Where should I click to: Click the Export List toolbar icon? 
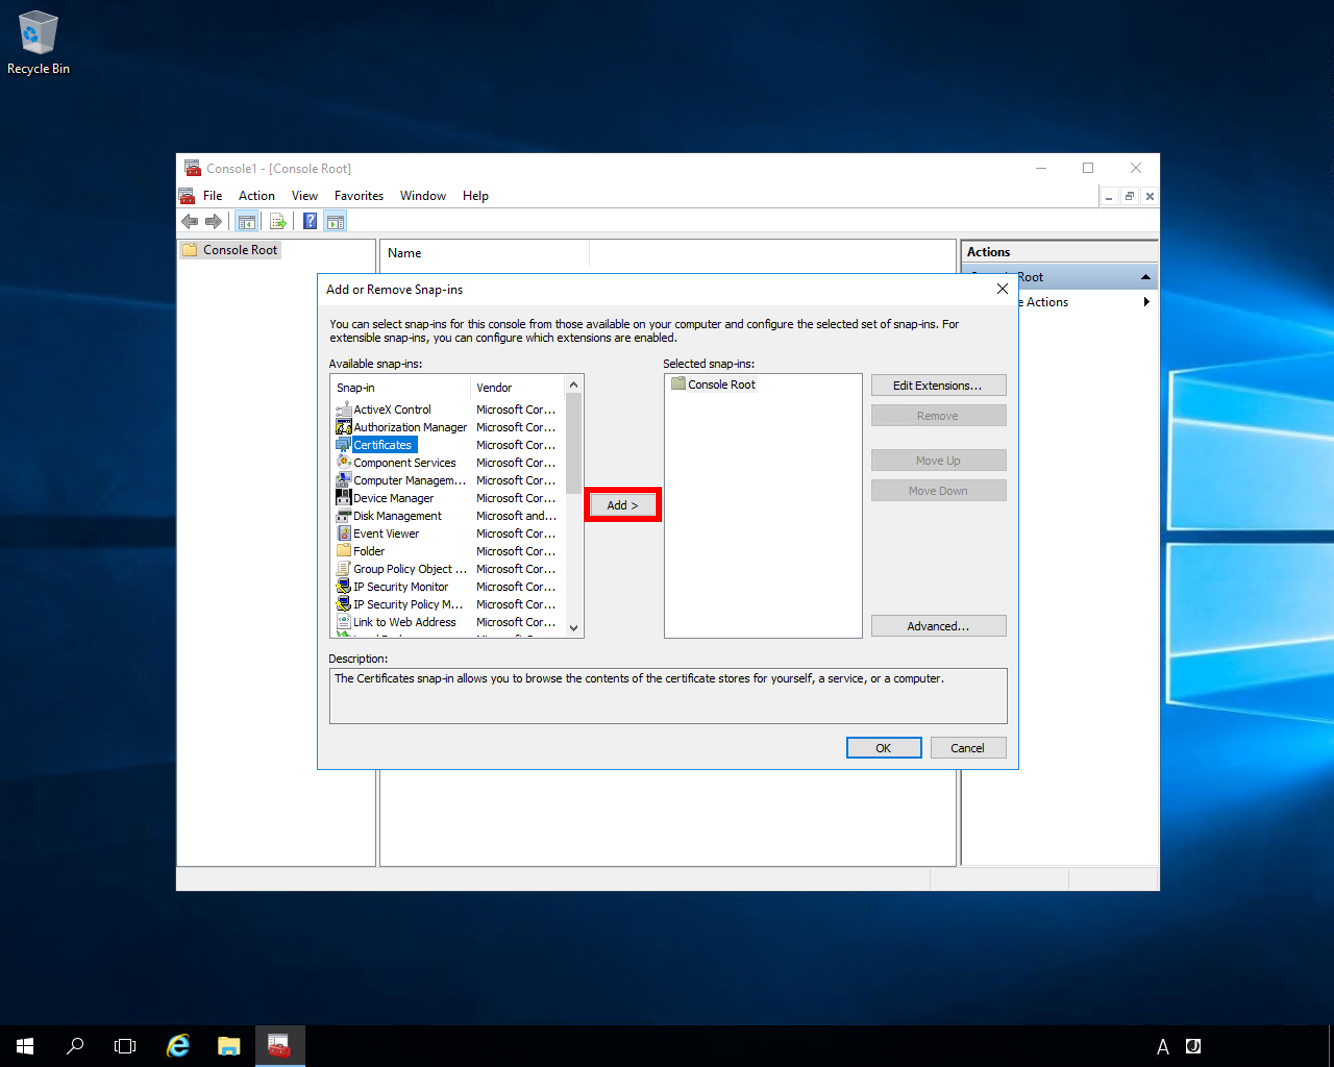click(x=278, y=222)
